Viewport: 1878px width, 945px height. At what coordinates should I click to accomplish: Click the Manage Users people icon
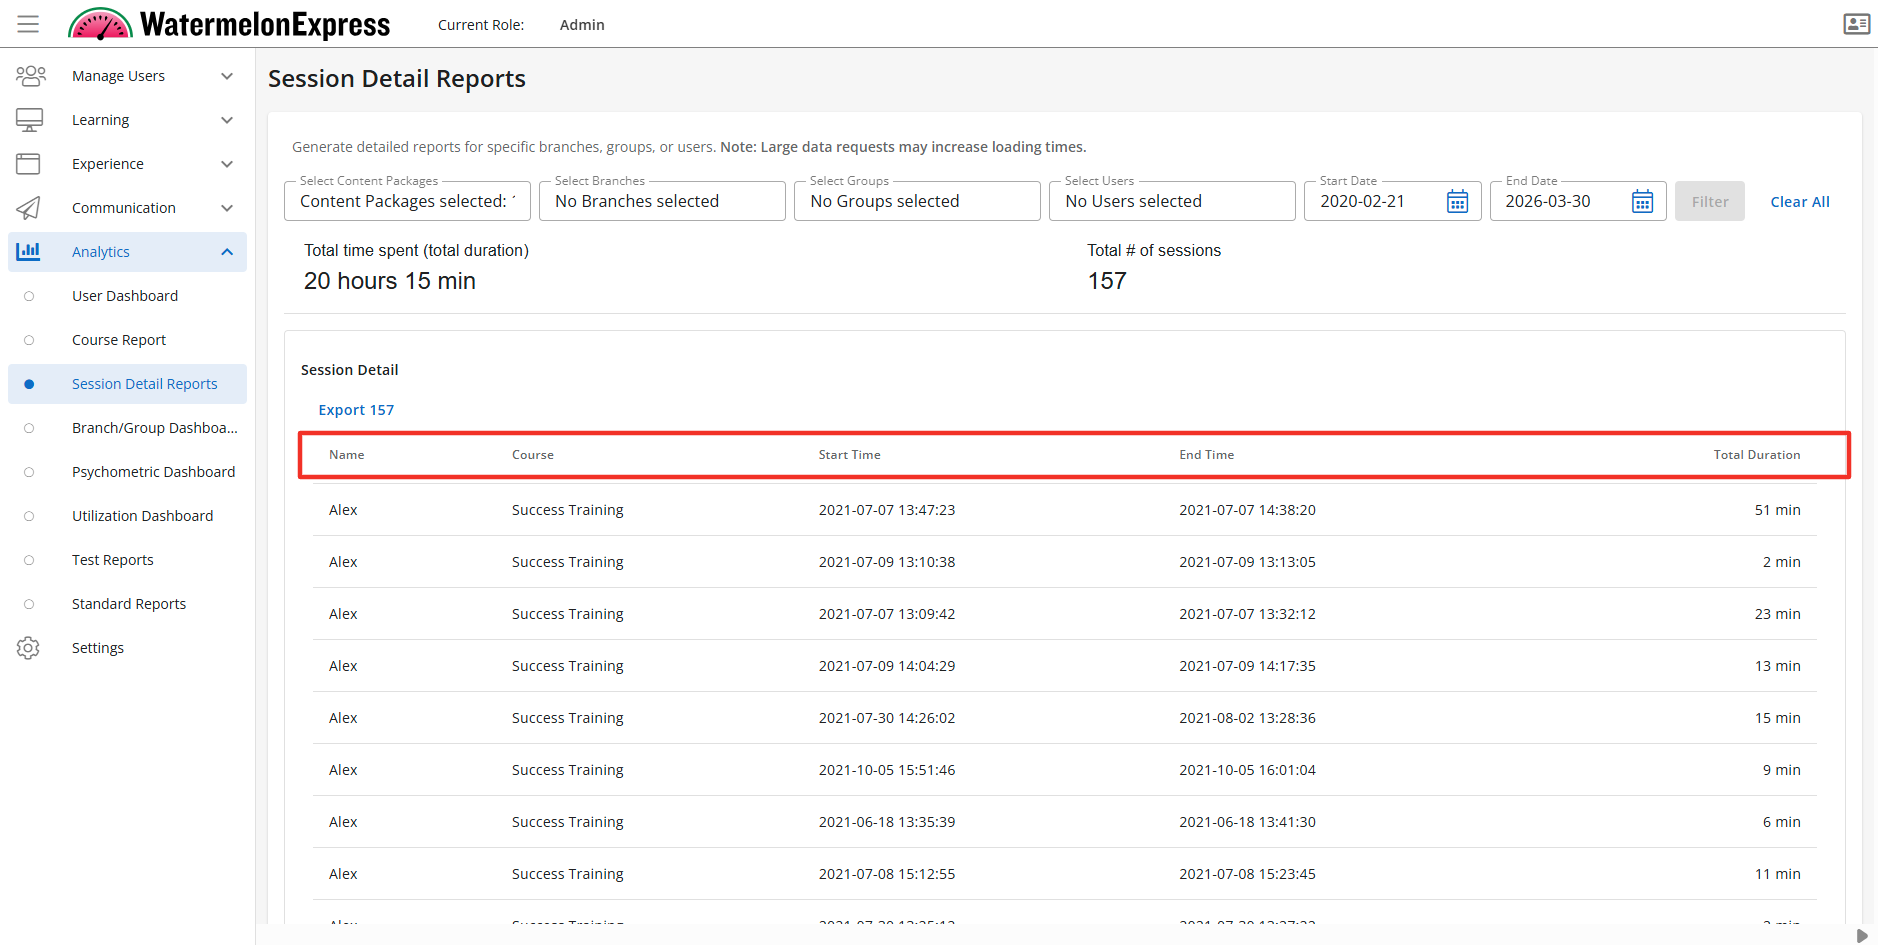(30, 76)
